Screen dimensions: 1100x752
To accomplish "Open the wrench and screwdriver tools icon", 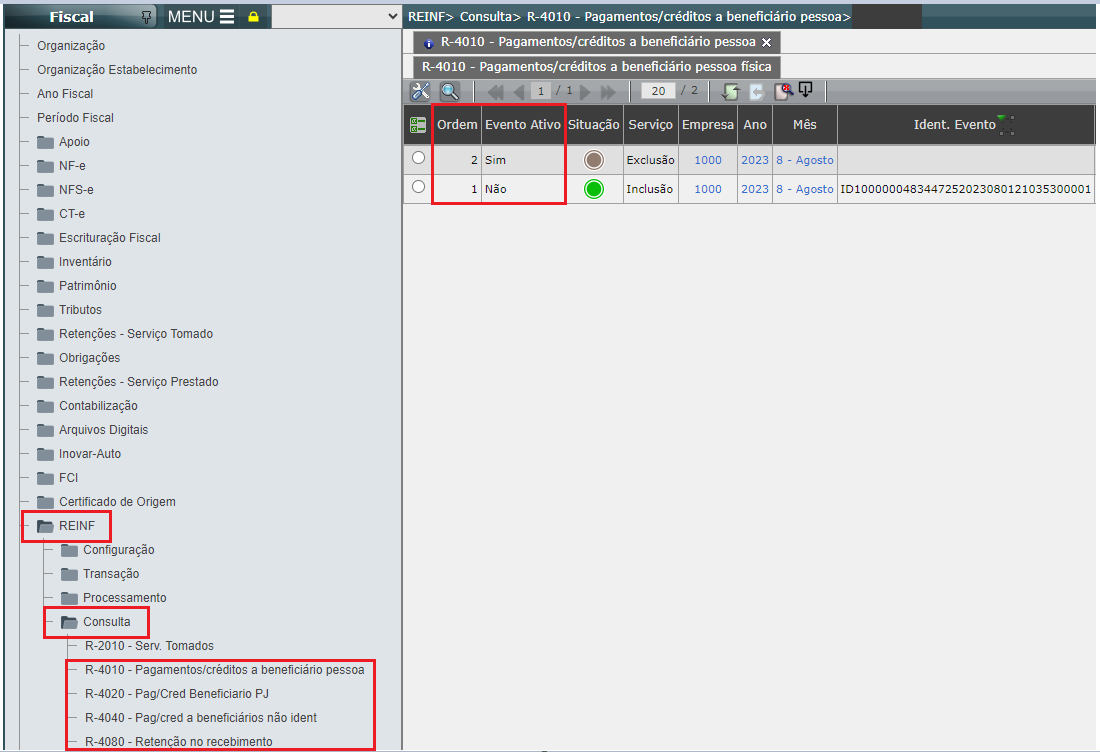I will click(x=420, y=91).
